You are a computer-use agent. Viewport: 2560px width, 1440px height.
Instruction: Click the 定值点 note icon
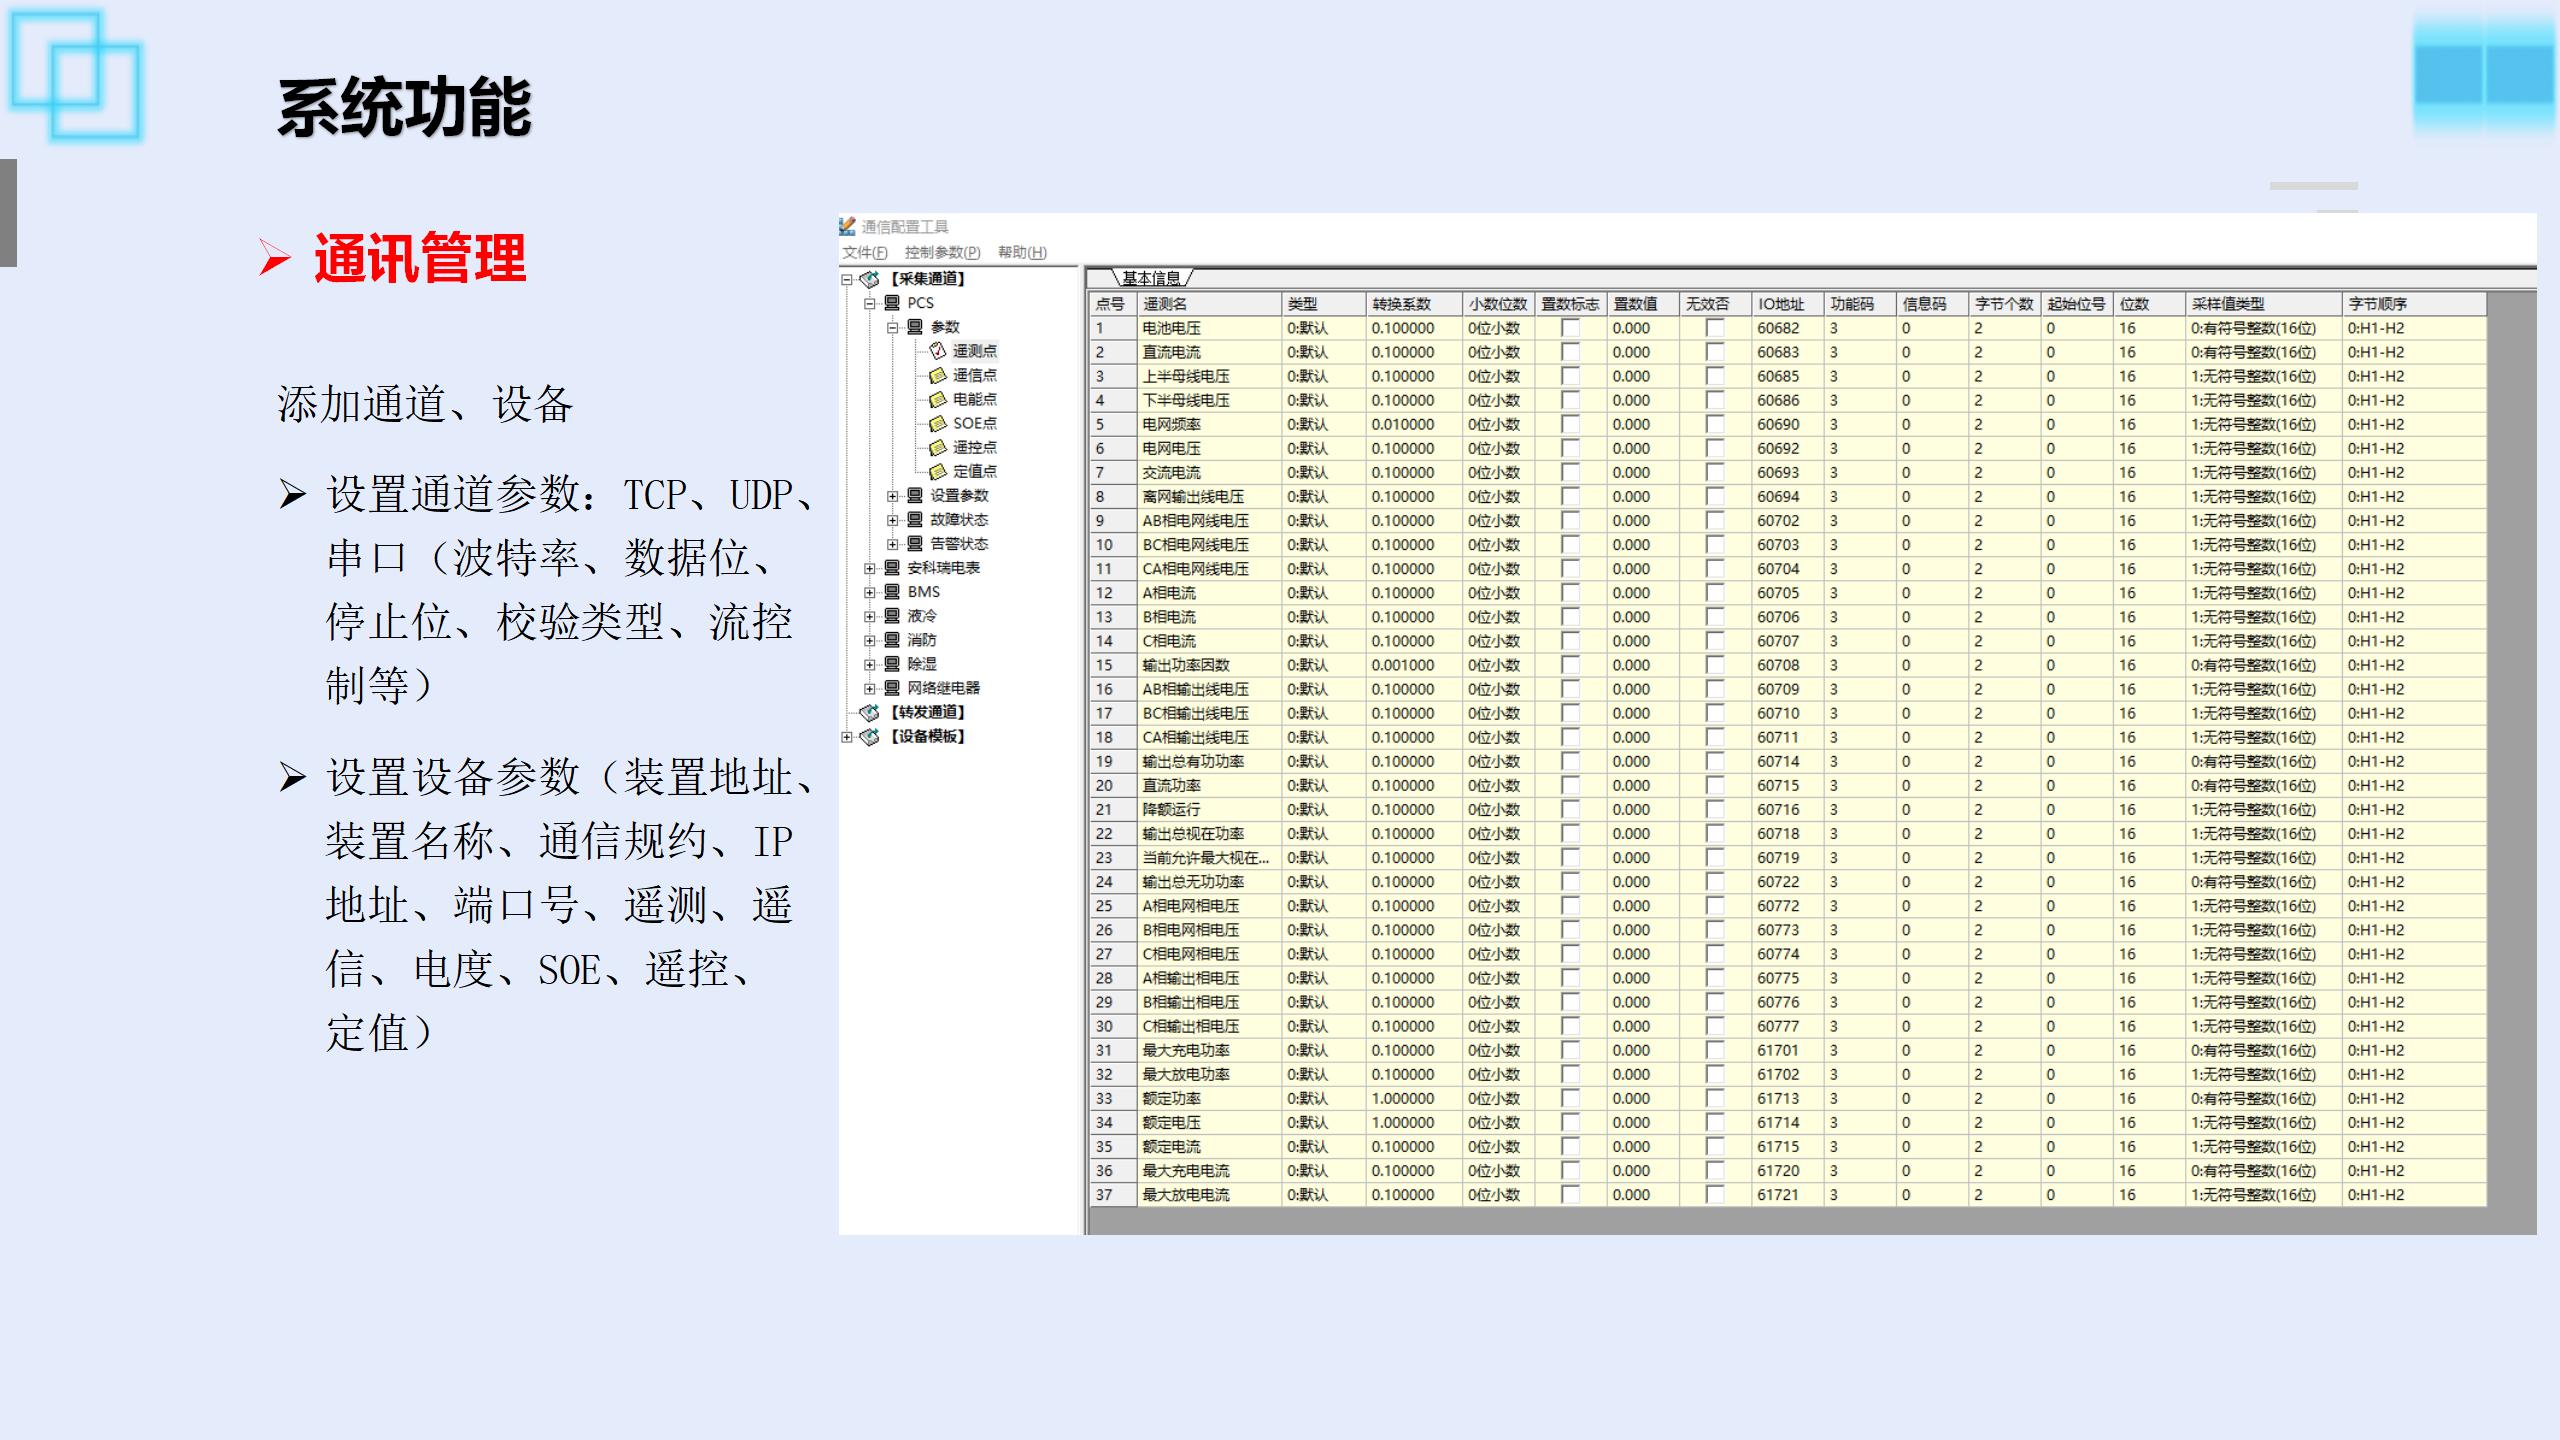(937, 471)
